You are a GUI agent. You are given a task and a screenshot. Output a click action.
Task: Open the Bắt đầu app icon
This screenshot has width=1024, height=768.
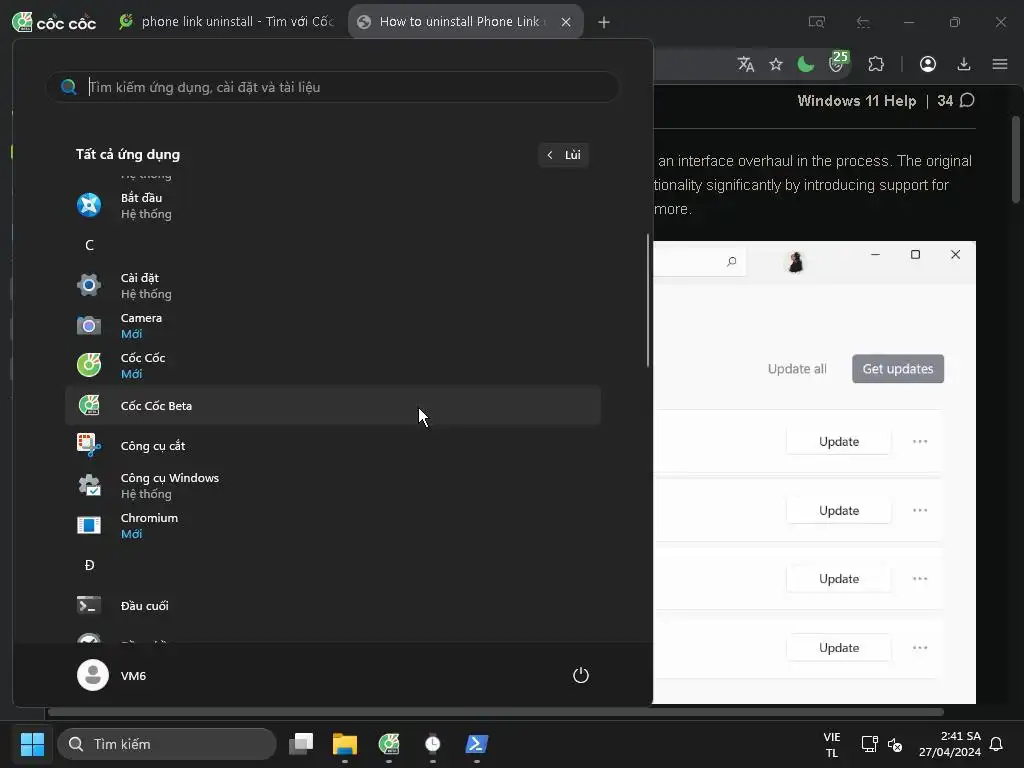pyautogui.click(x=89, y=205)
